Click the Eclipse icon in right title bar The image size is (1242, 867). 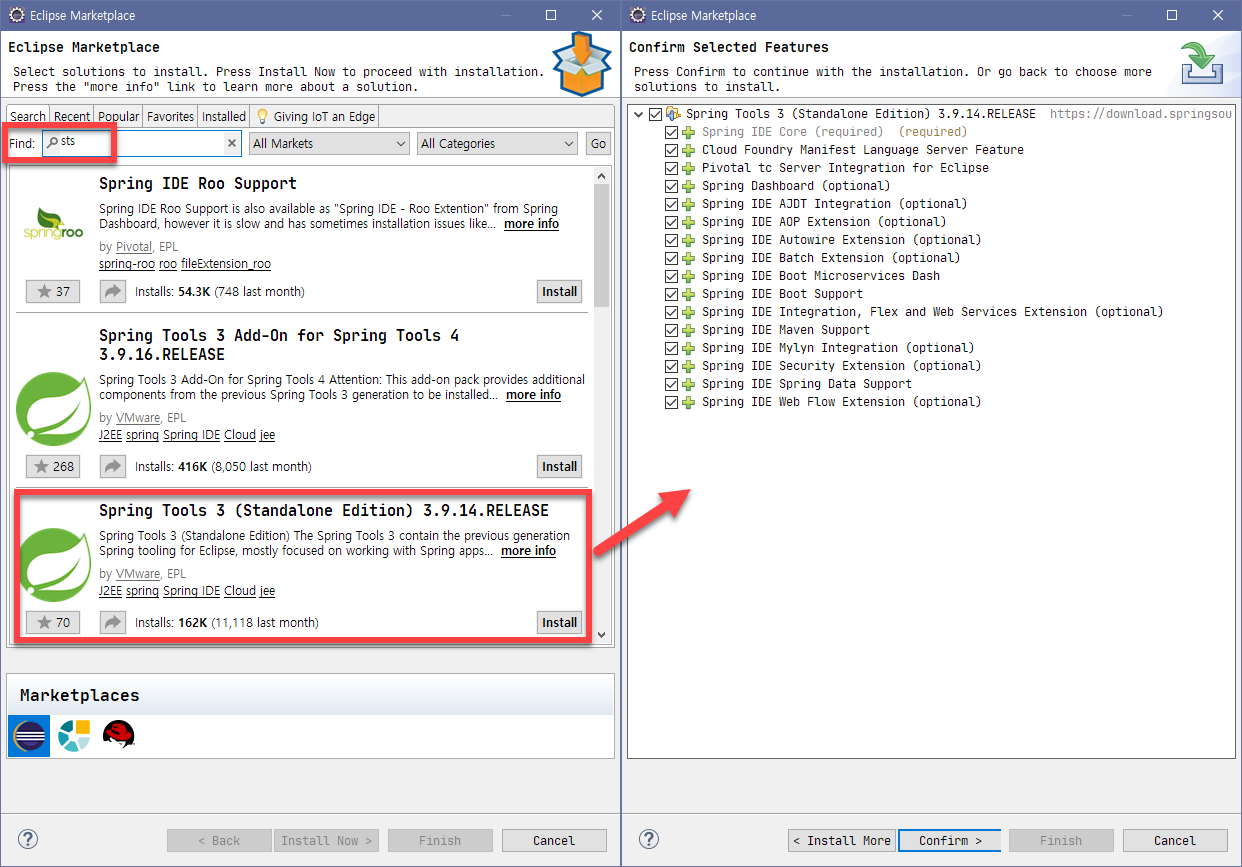[x=637, y=15]
